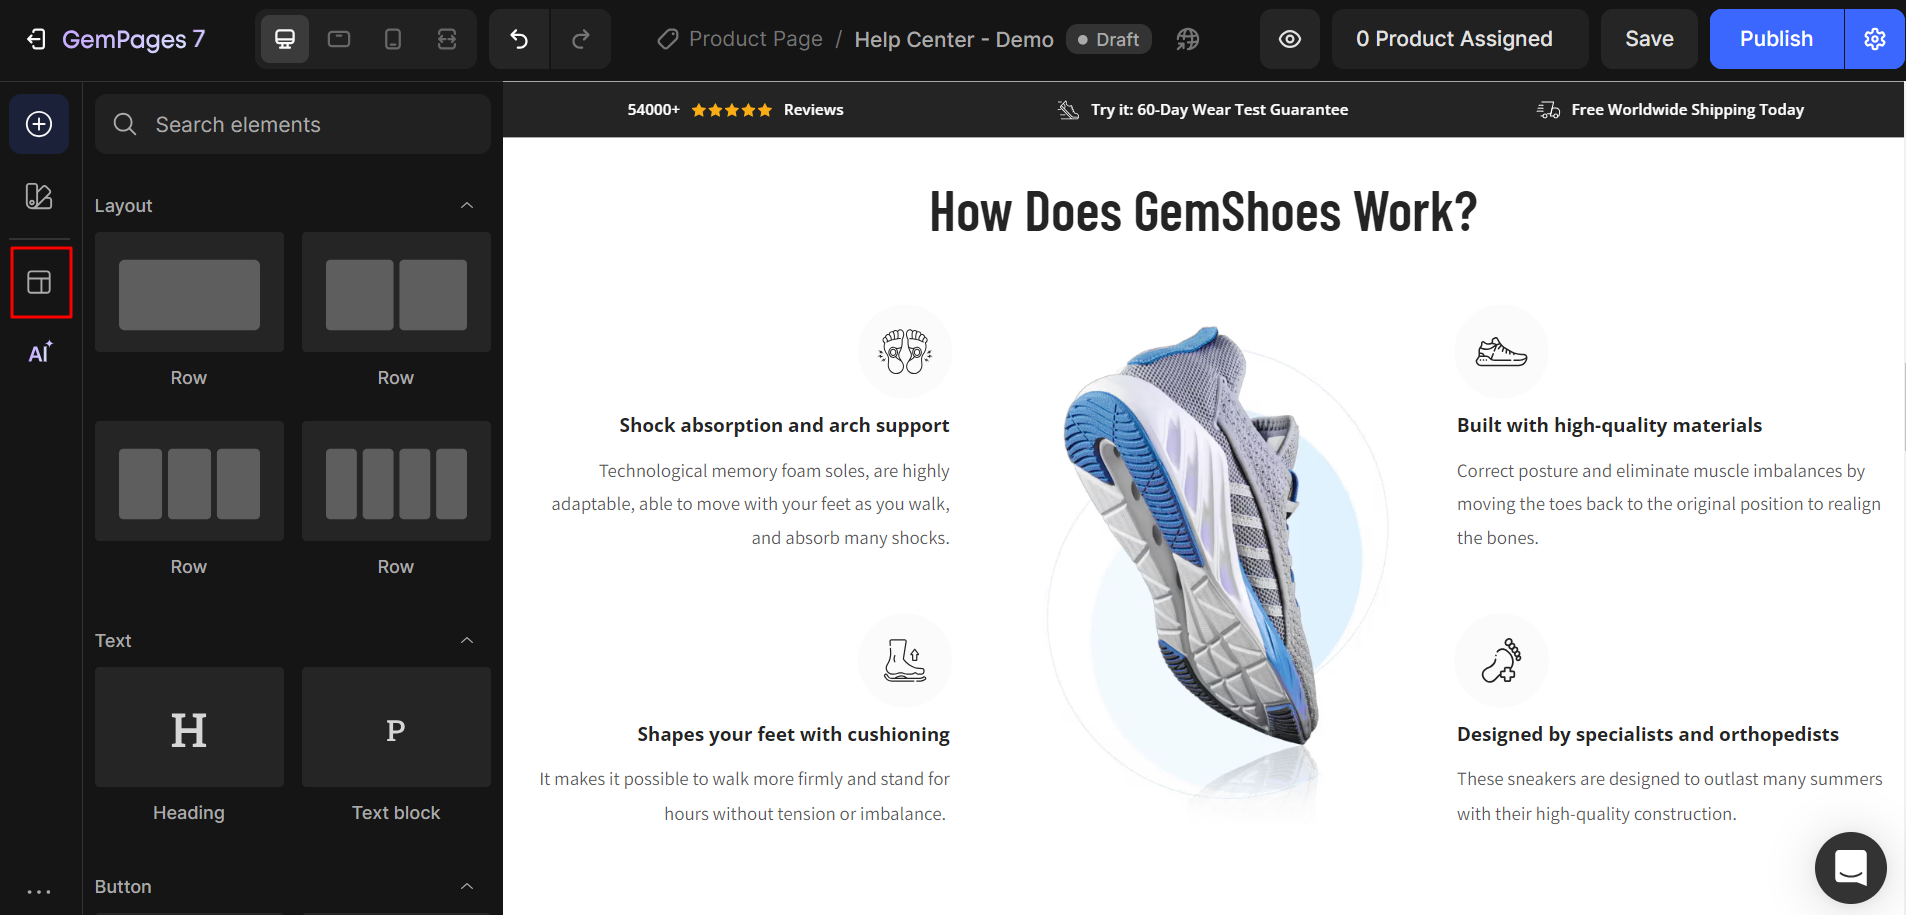Screen dimensions: 1906x915
Task: Select the "Correct posture and eliminate" paragraph
Action: click(1669, 504)
